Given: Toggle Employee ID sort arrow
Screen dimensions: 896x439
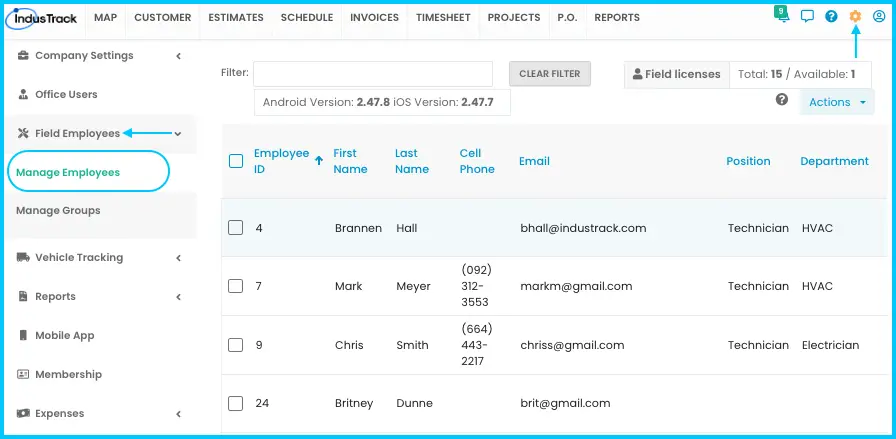Looking at the screenshot, I should pyautogui.click(x=319, y=161).
